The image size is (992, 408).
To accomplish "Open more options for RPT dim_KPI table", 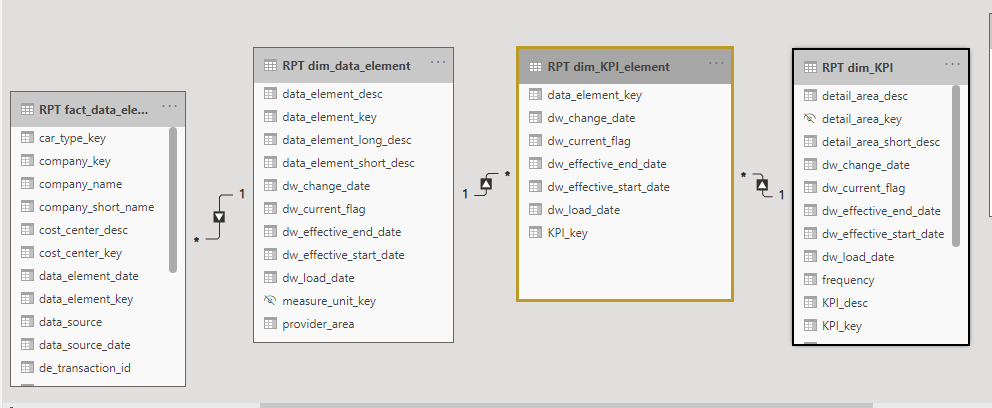I will point(953,64).
